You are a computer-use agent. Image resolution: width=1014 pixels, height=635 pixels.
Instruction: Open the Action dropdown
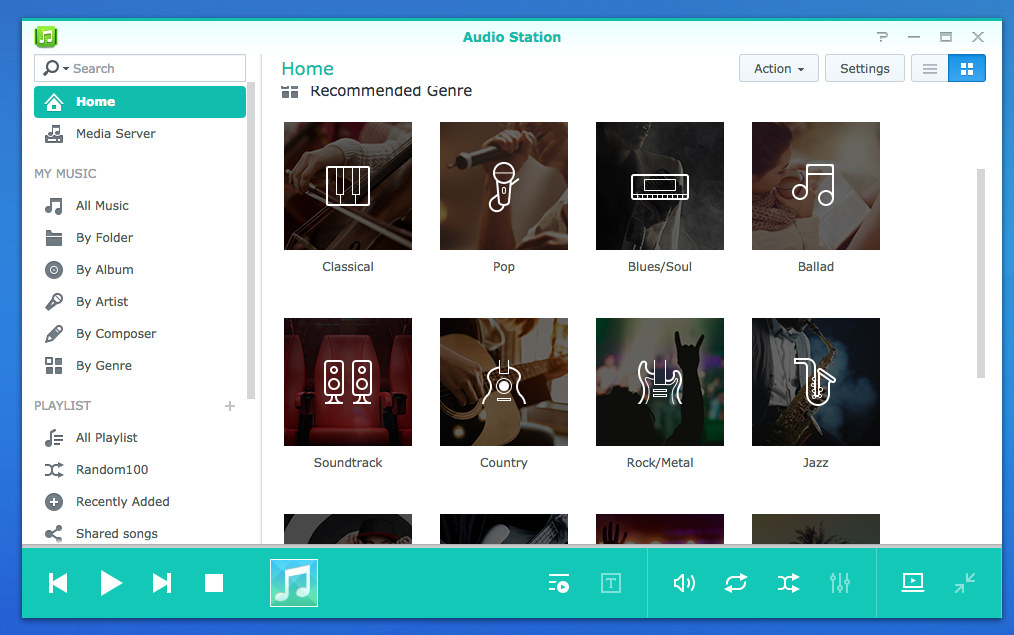(779, 69)
